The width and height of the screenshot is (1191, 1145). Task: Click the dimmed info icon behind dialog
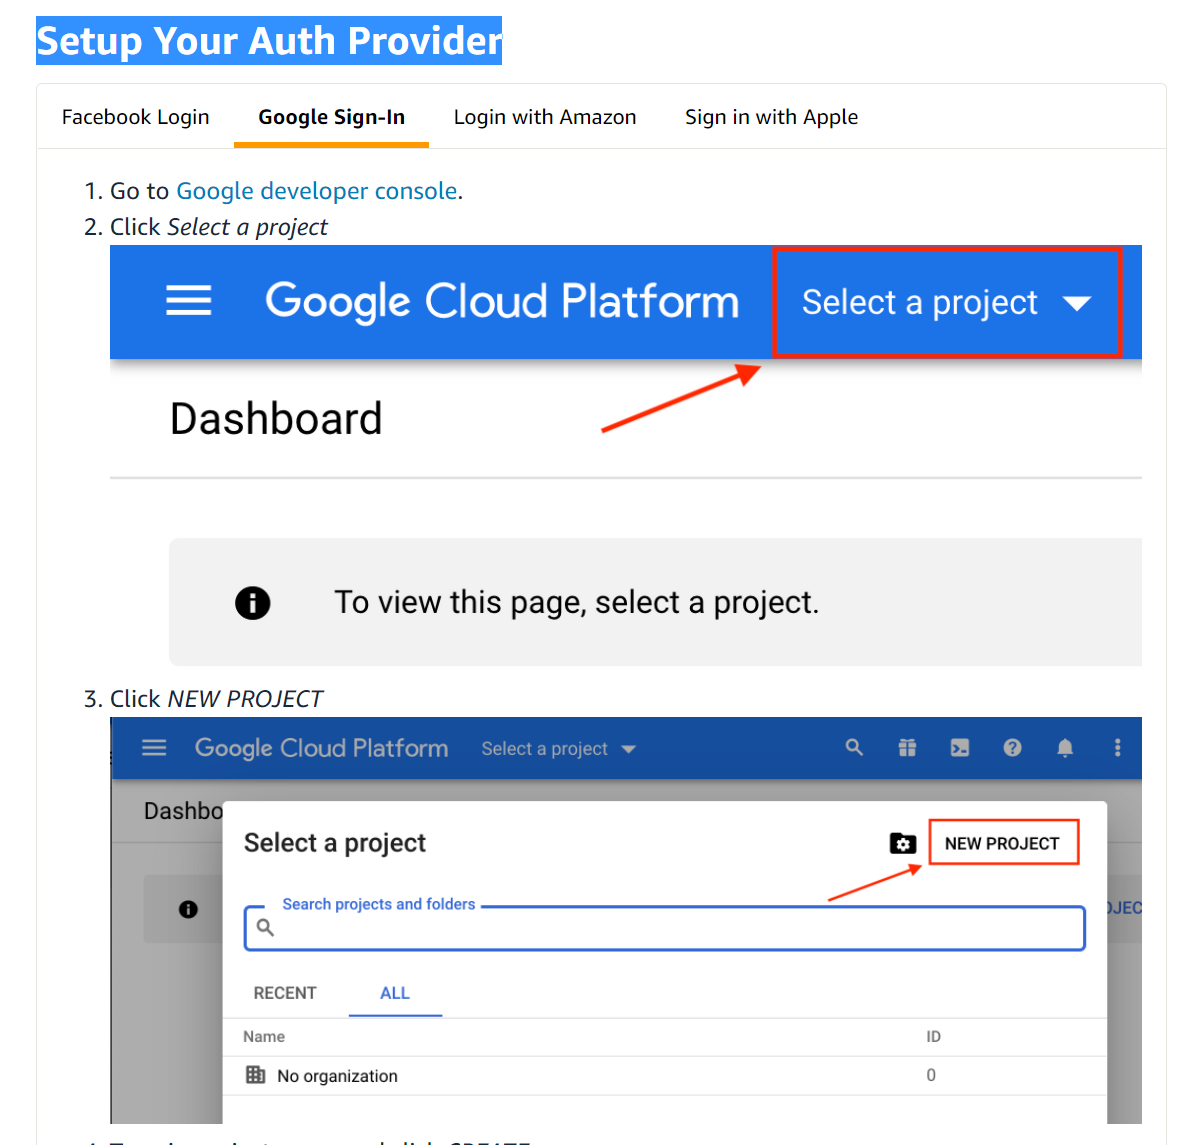tap(188, 909)
